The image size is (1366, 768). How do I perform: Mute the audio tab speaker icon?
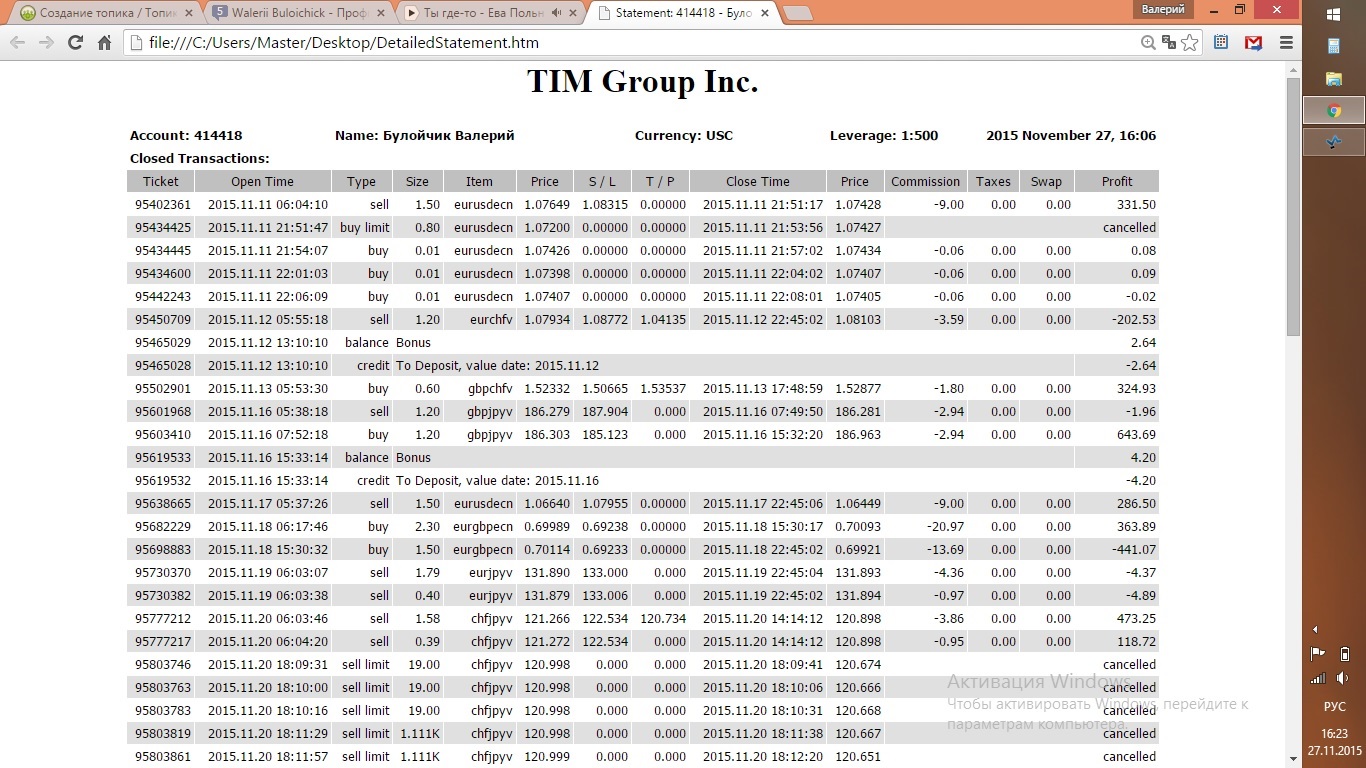point(556,13)
